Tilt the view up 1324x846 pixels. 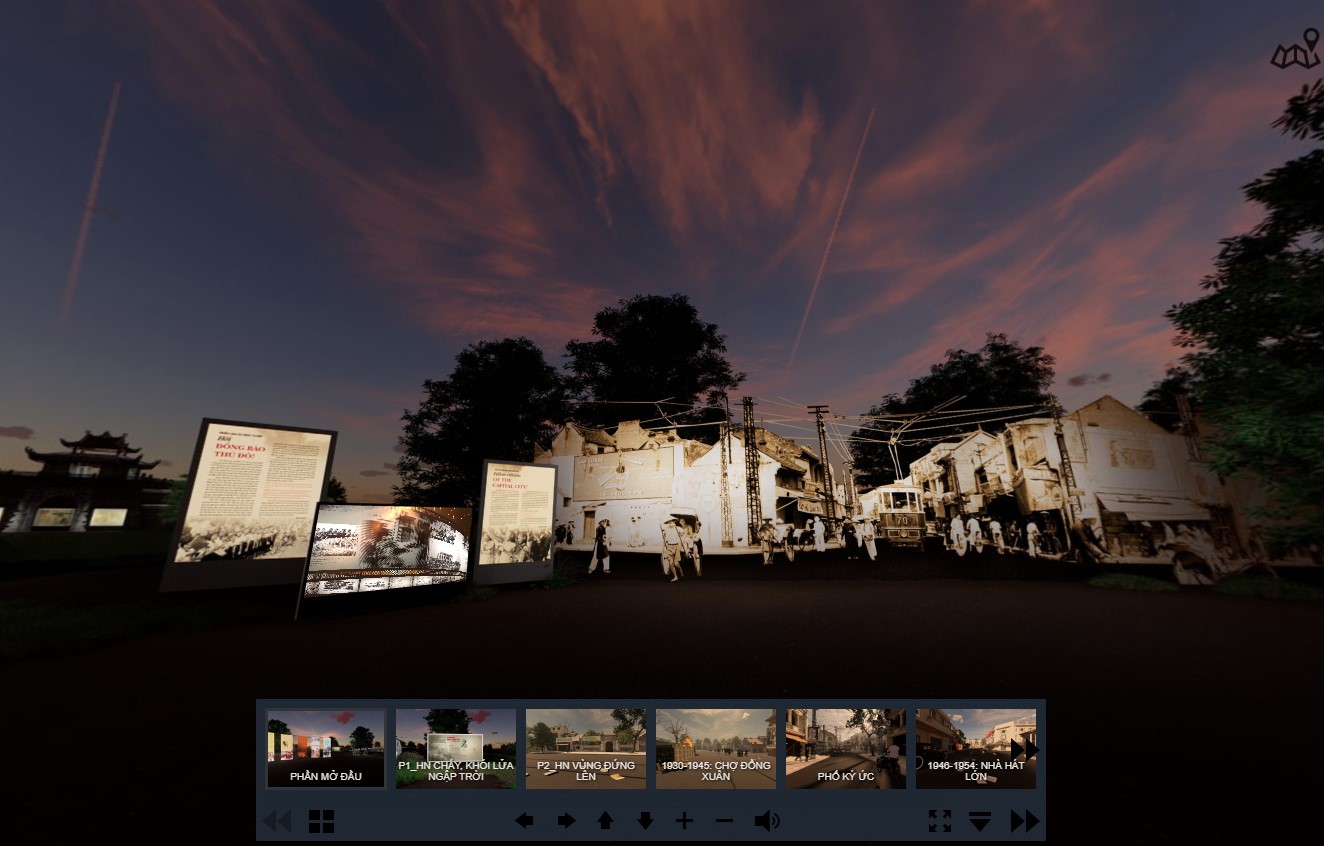[x=605, y=821]
